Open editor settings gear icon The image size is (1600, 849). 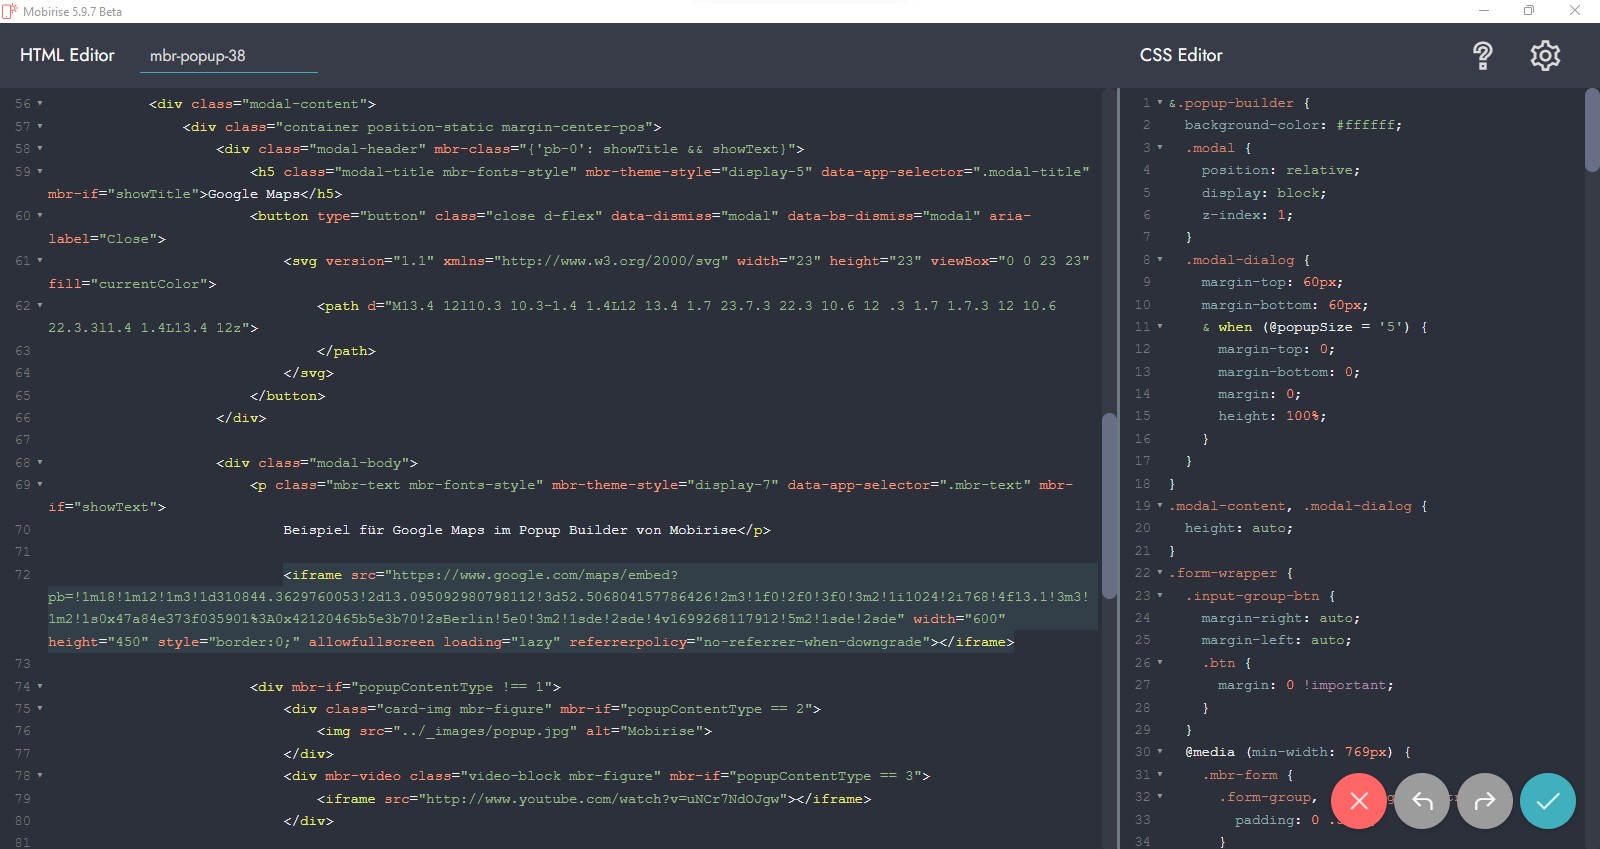coord(1545,56)
